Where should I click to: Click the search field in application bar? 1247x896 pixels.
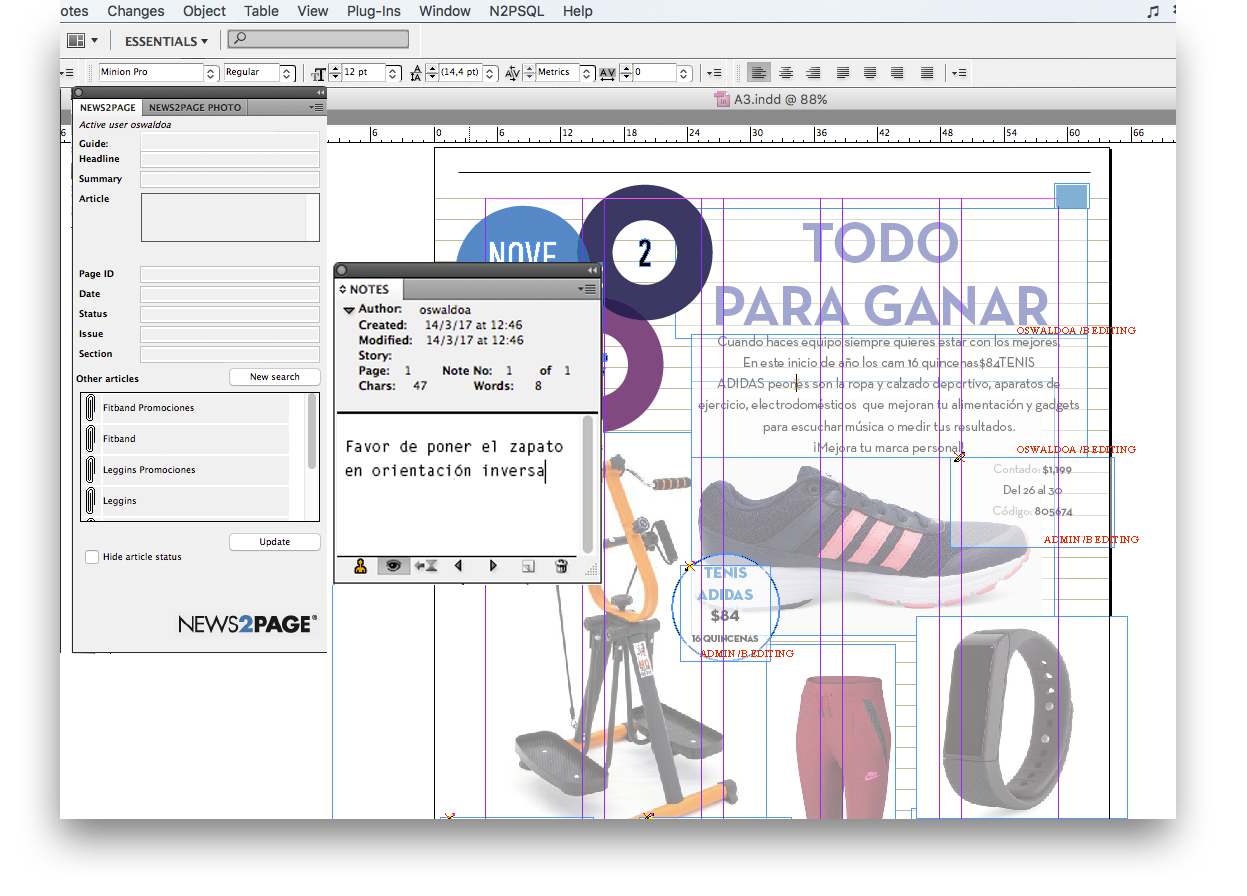click(x=318, y=39)
